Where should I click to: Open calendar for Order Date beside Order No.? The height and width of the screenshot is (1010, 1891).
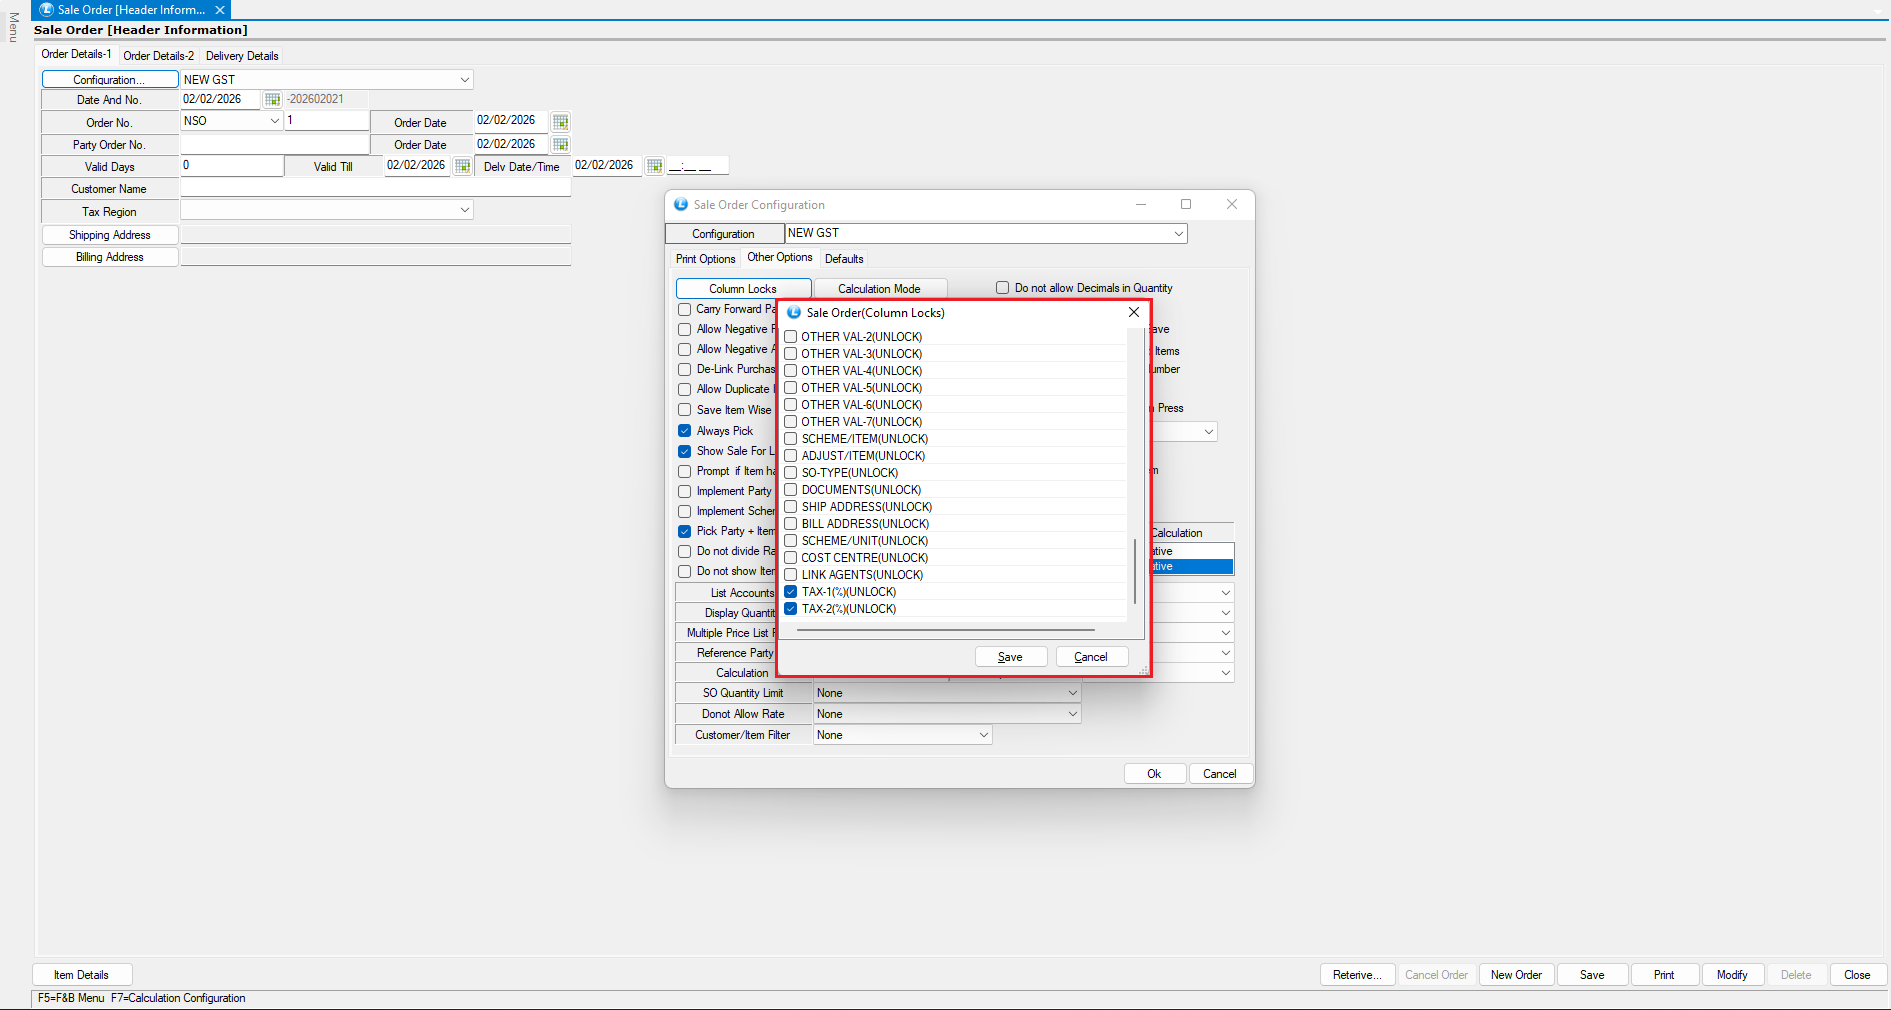[x=560, y=122]
